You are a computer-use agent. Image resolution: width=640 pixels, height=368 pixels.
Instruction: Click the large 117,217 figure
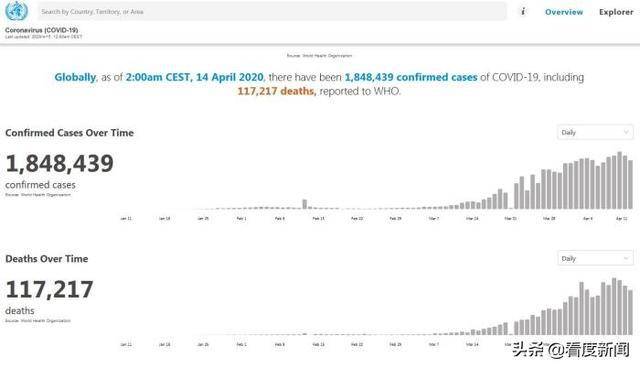[x=49, y=290]
